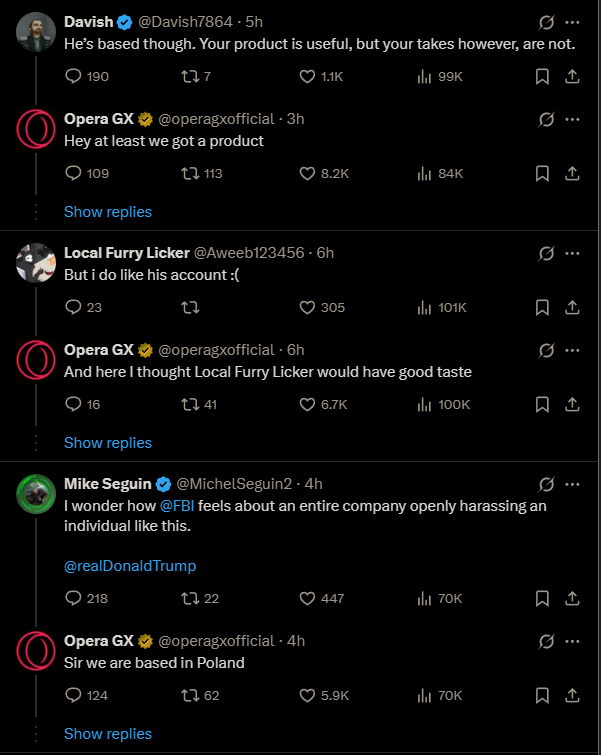Open Mike Seguin's profile avatar
This screenshot has height=755, width=601.
36,494
